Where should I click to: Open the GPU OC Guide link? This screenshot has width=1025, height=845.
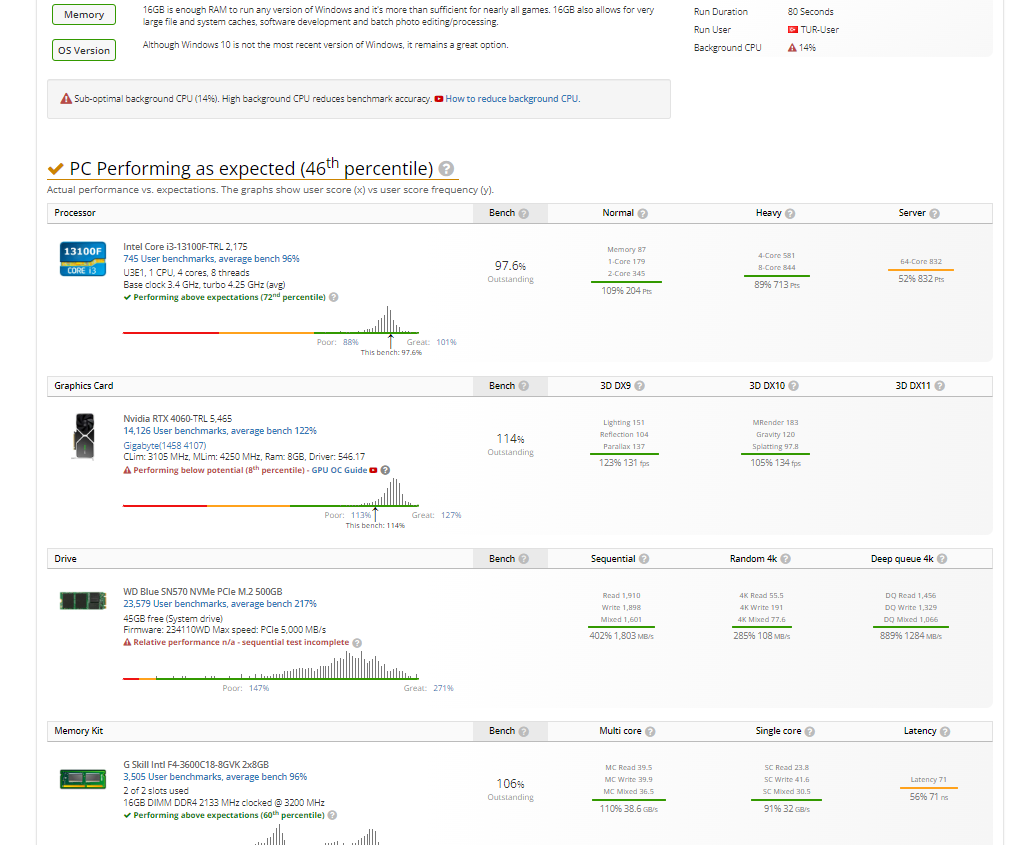tap(339, 470)
